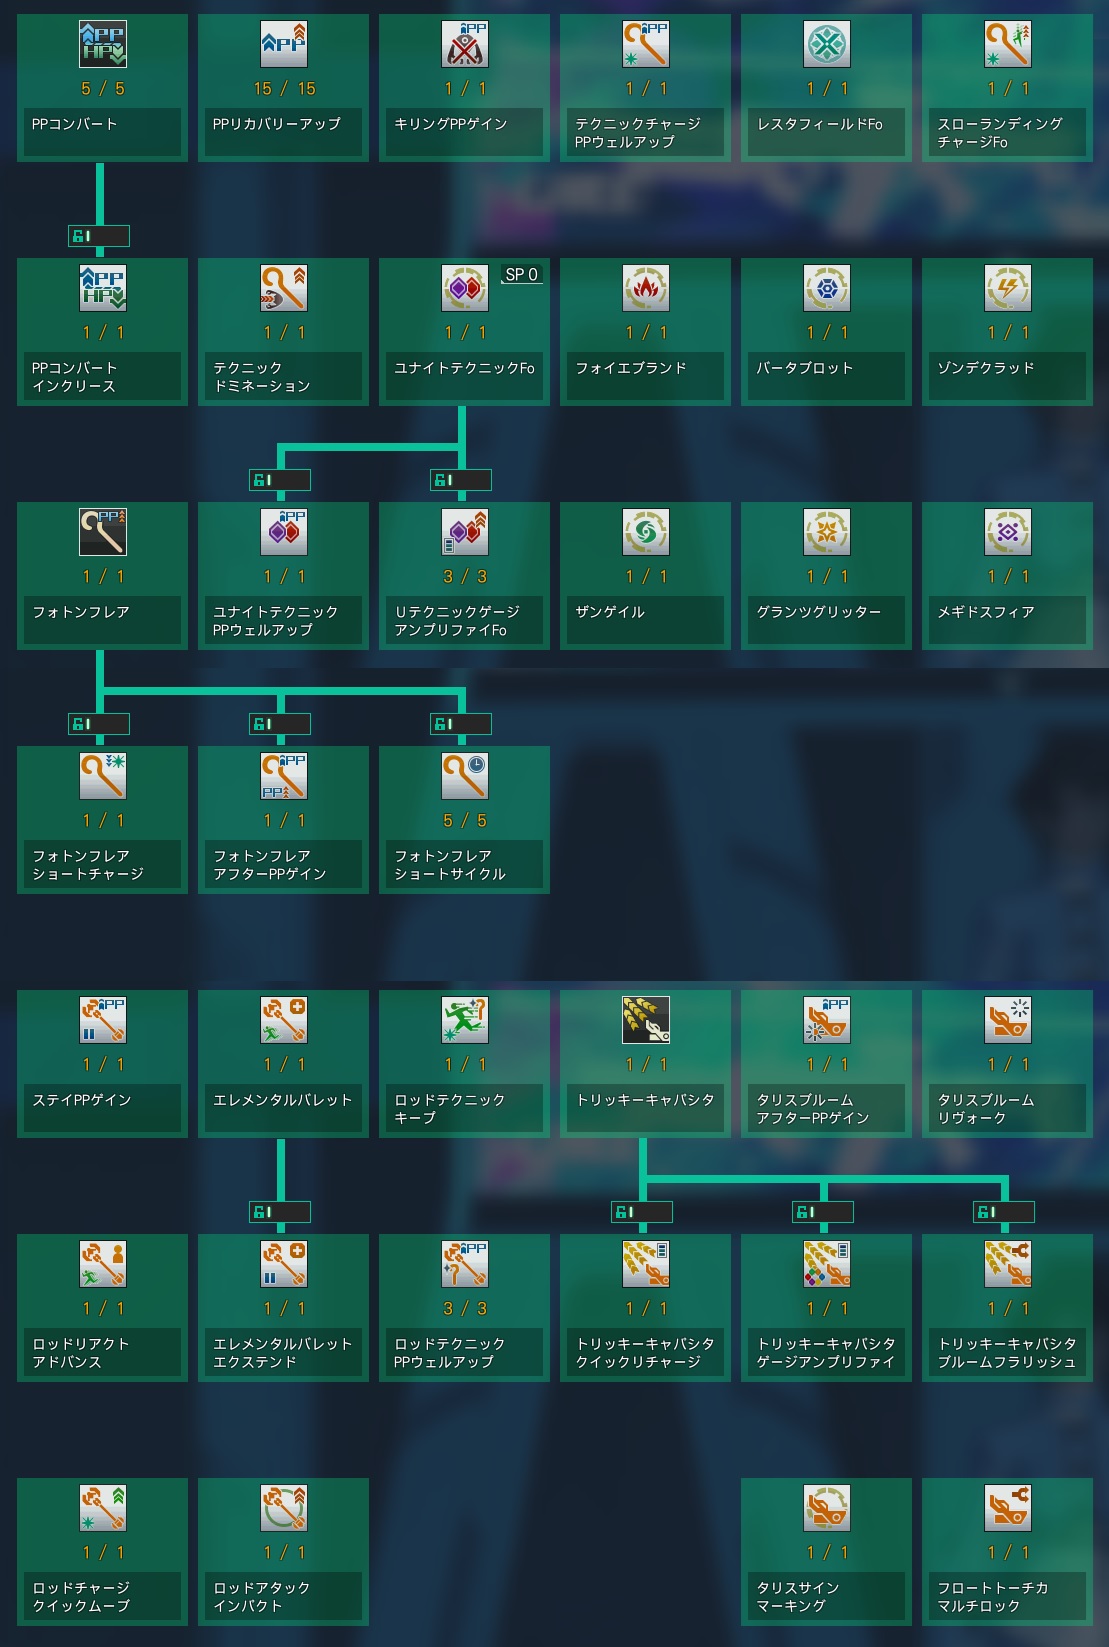Click the lock indicator above PPコンバートインクリース
Image resolution: width=1109 pixels, height=1647 pixels.
tap(99, 236)
